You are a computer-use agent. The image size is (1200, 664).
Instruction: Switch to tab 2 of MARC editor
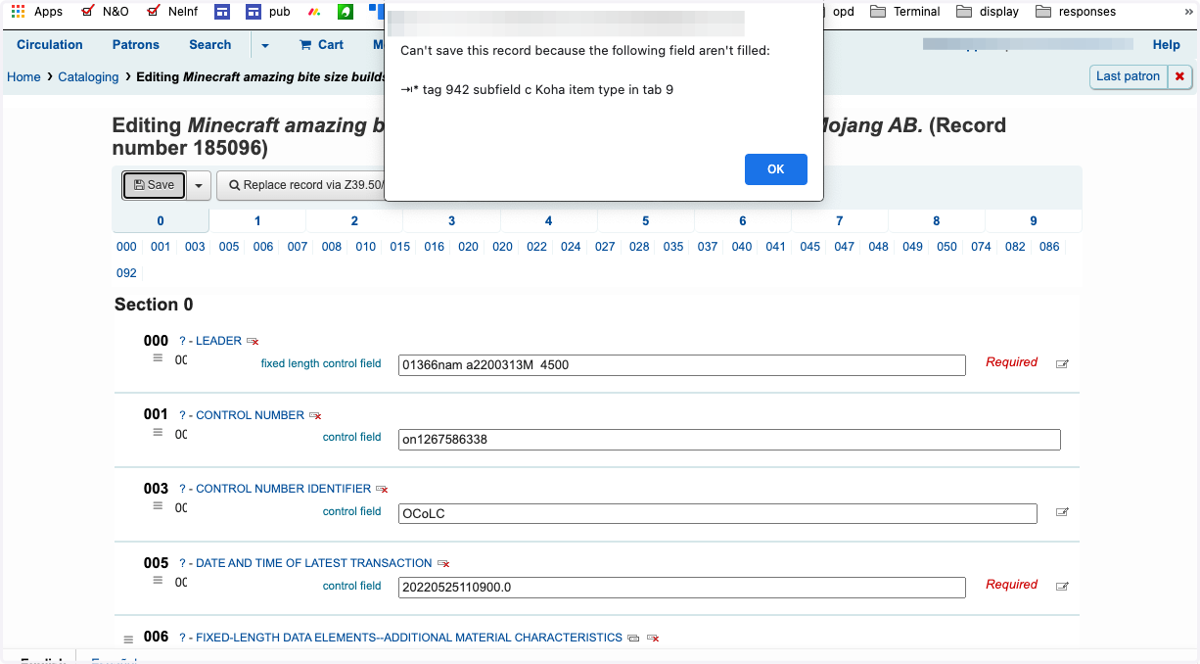[354, 221]
